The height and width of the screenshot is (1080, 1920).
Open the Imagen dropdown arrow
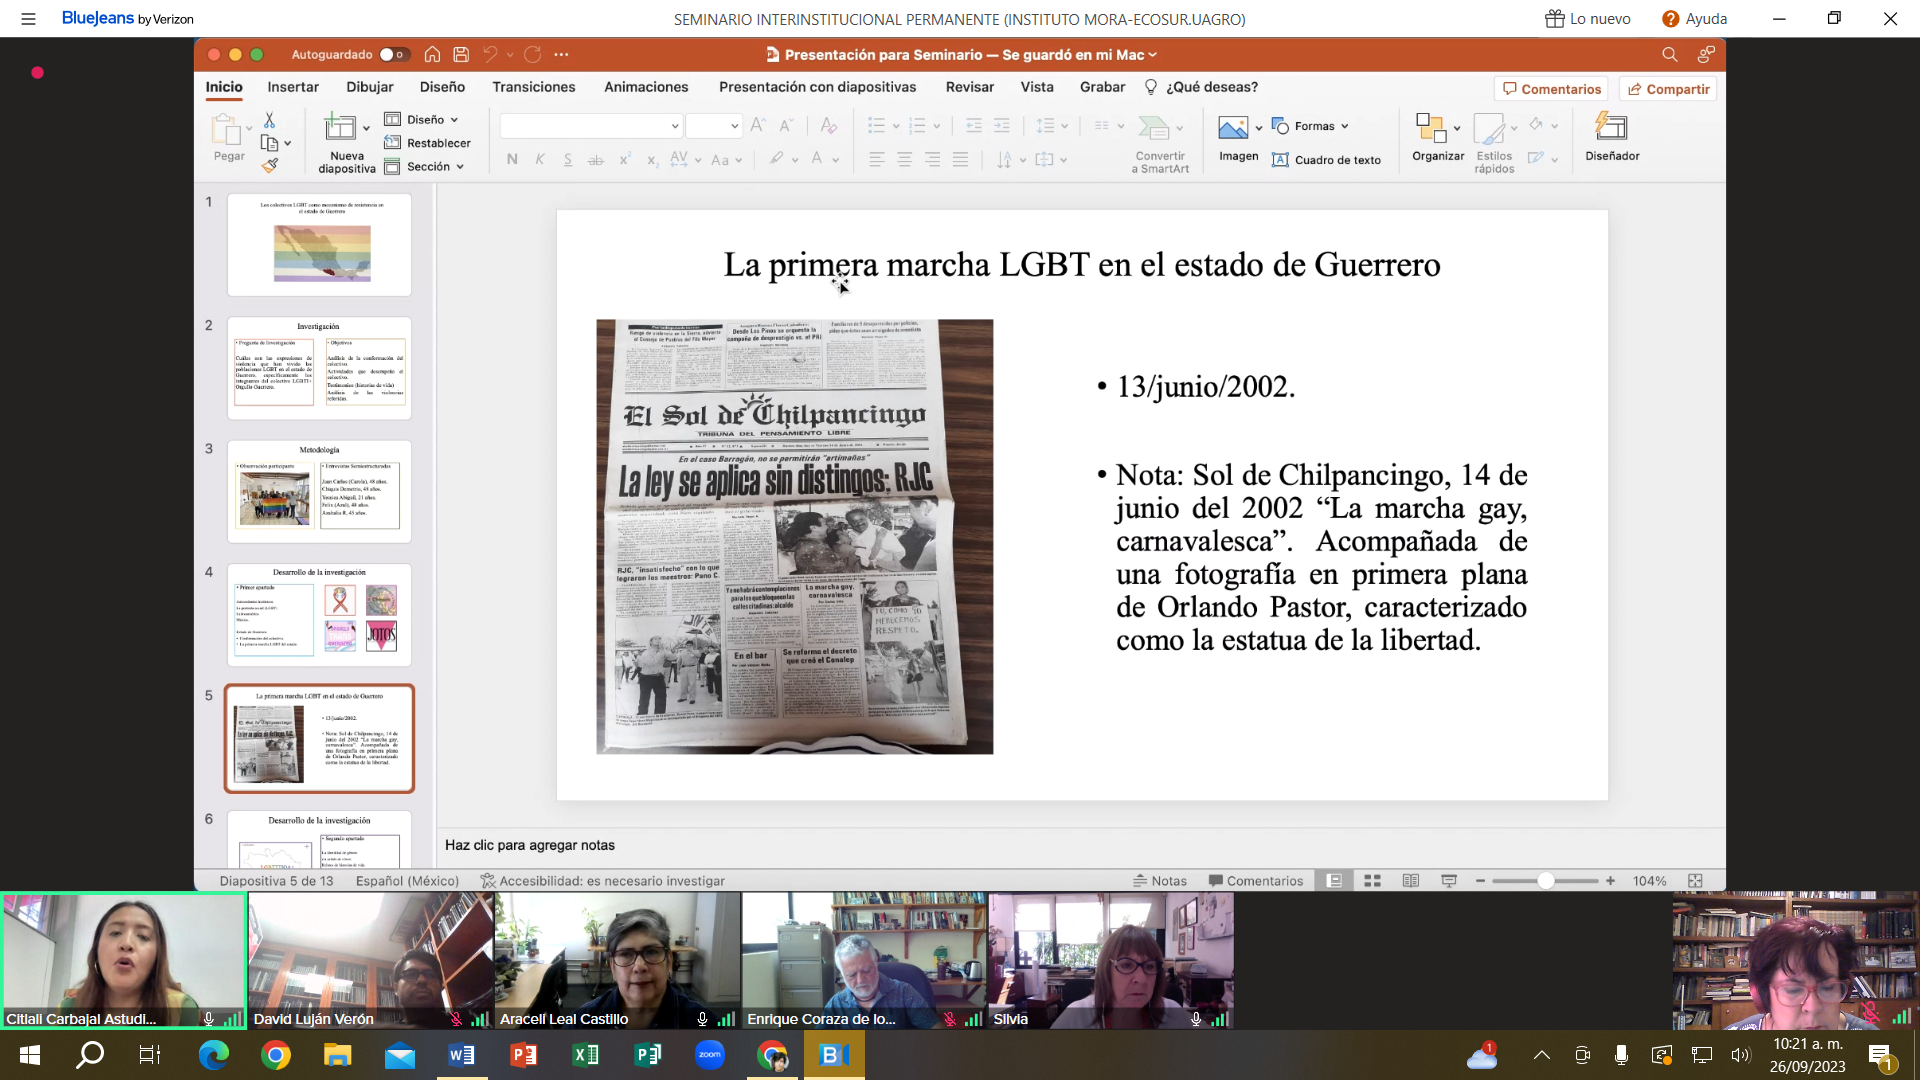[1258, 128]
